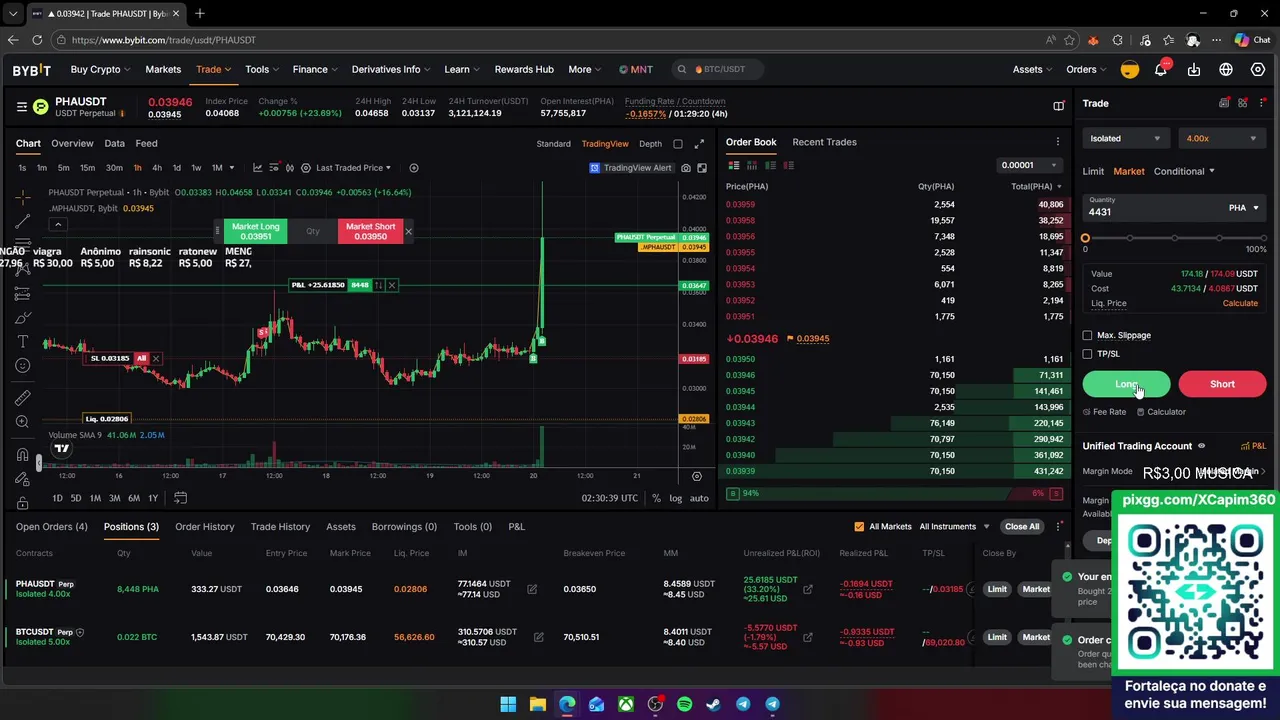
Task: Select the Limit order type tab
Action: (1093, 171)
